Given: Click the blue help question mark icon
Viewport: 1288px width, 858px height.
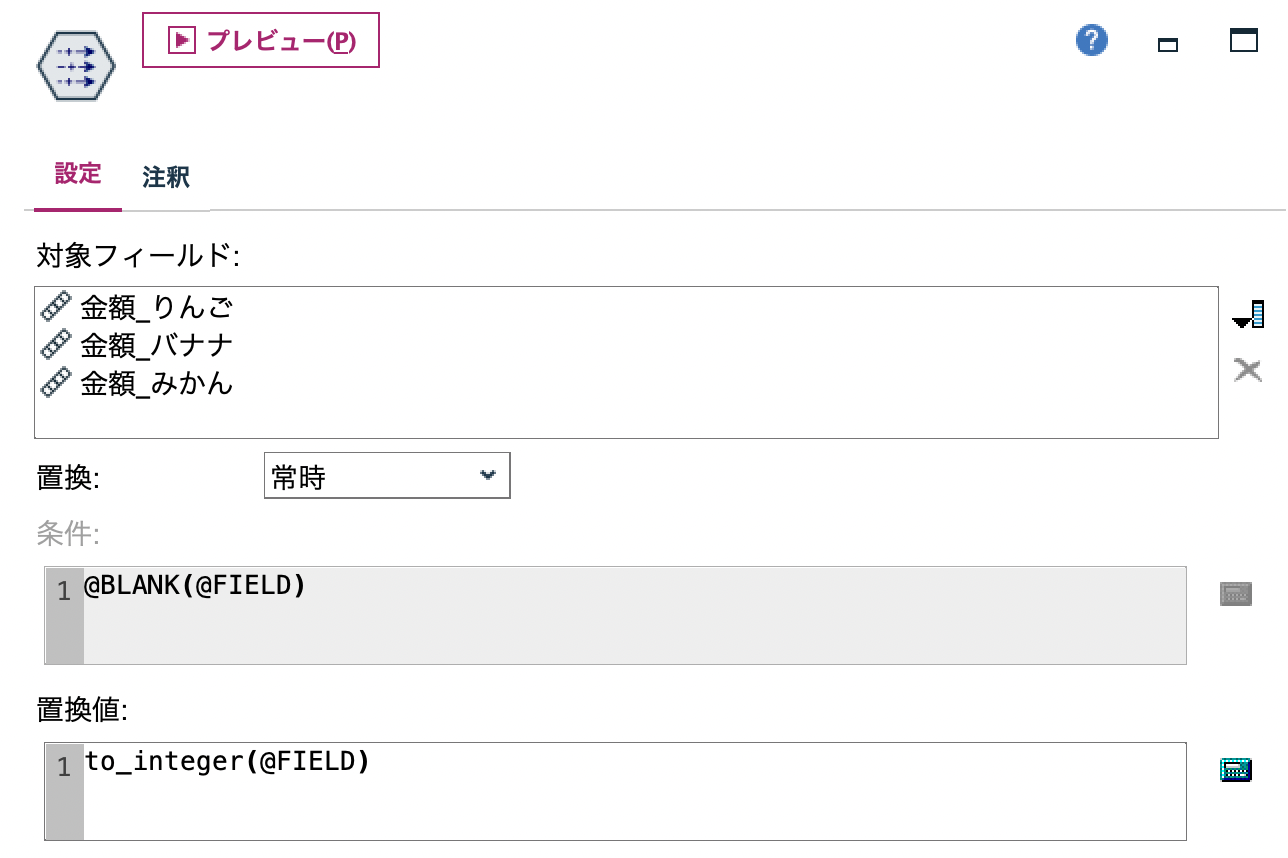Looking at the screenshot, I should [x=1091, y=40].
